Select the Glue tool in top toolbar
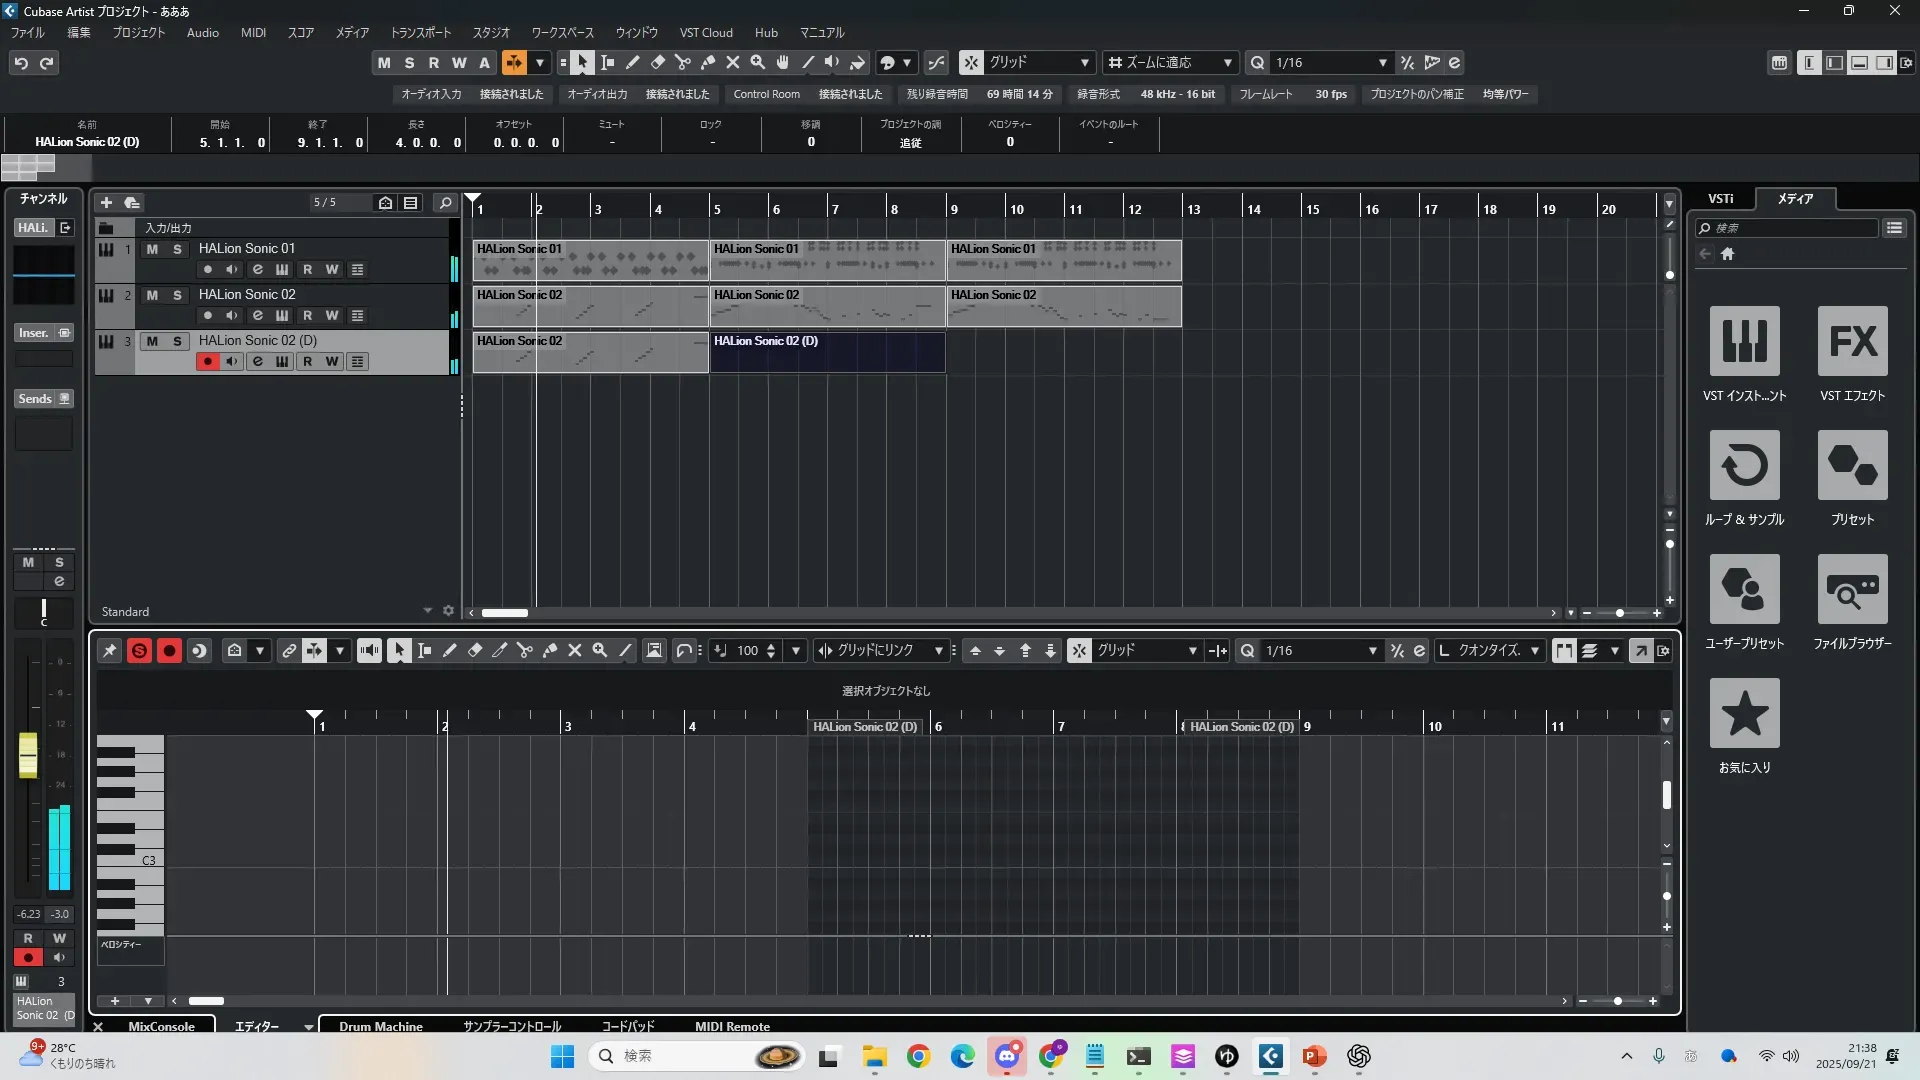Image resolution: width=1920 pixels, height=1080 pixels. (x=708, y=63)
